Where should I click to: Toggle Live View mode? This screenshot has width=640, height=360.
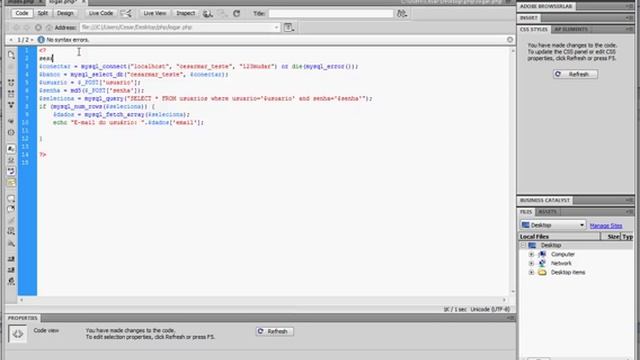point(155,13)
